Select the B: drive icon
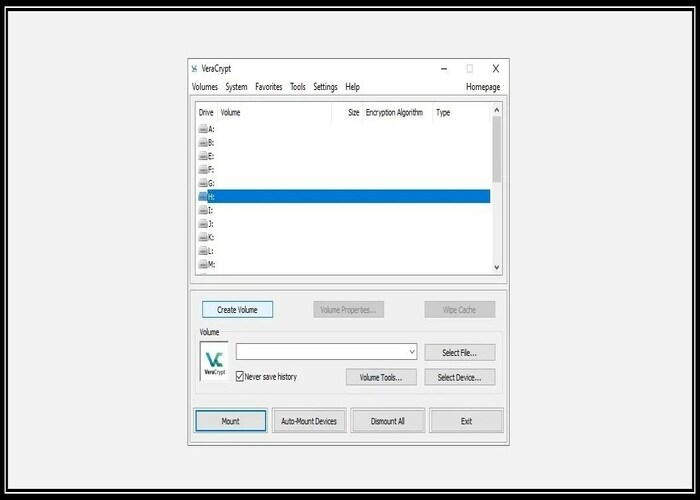This screenshot has height=500, width=700. click(203, 143)
